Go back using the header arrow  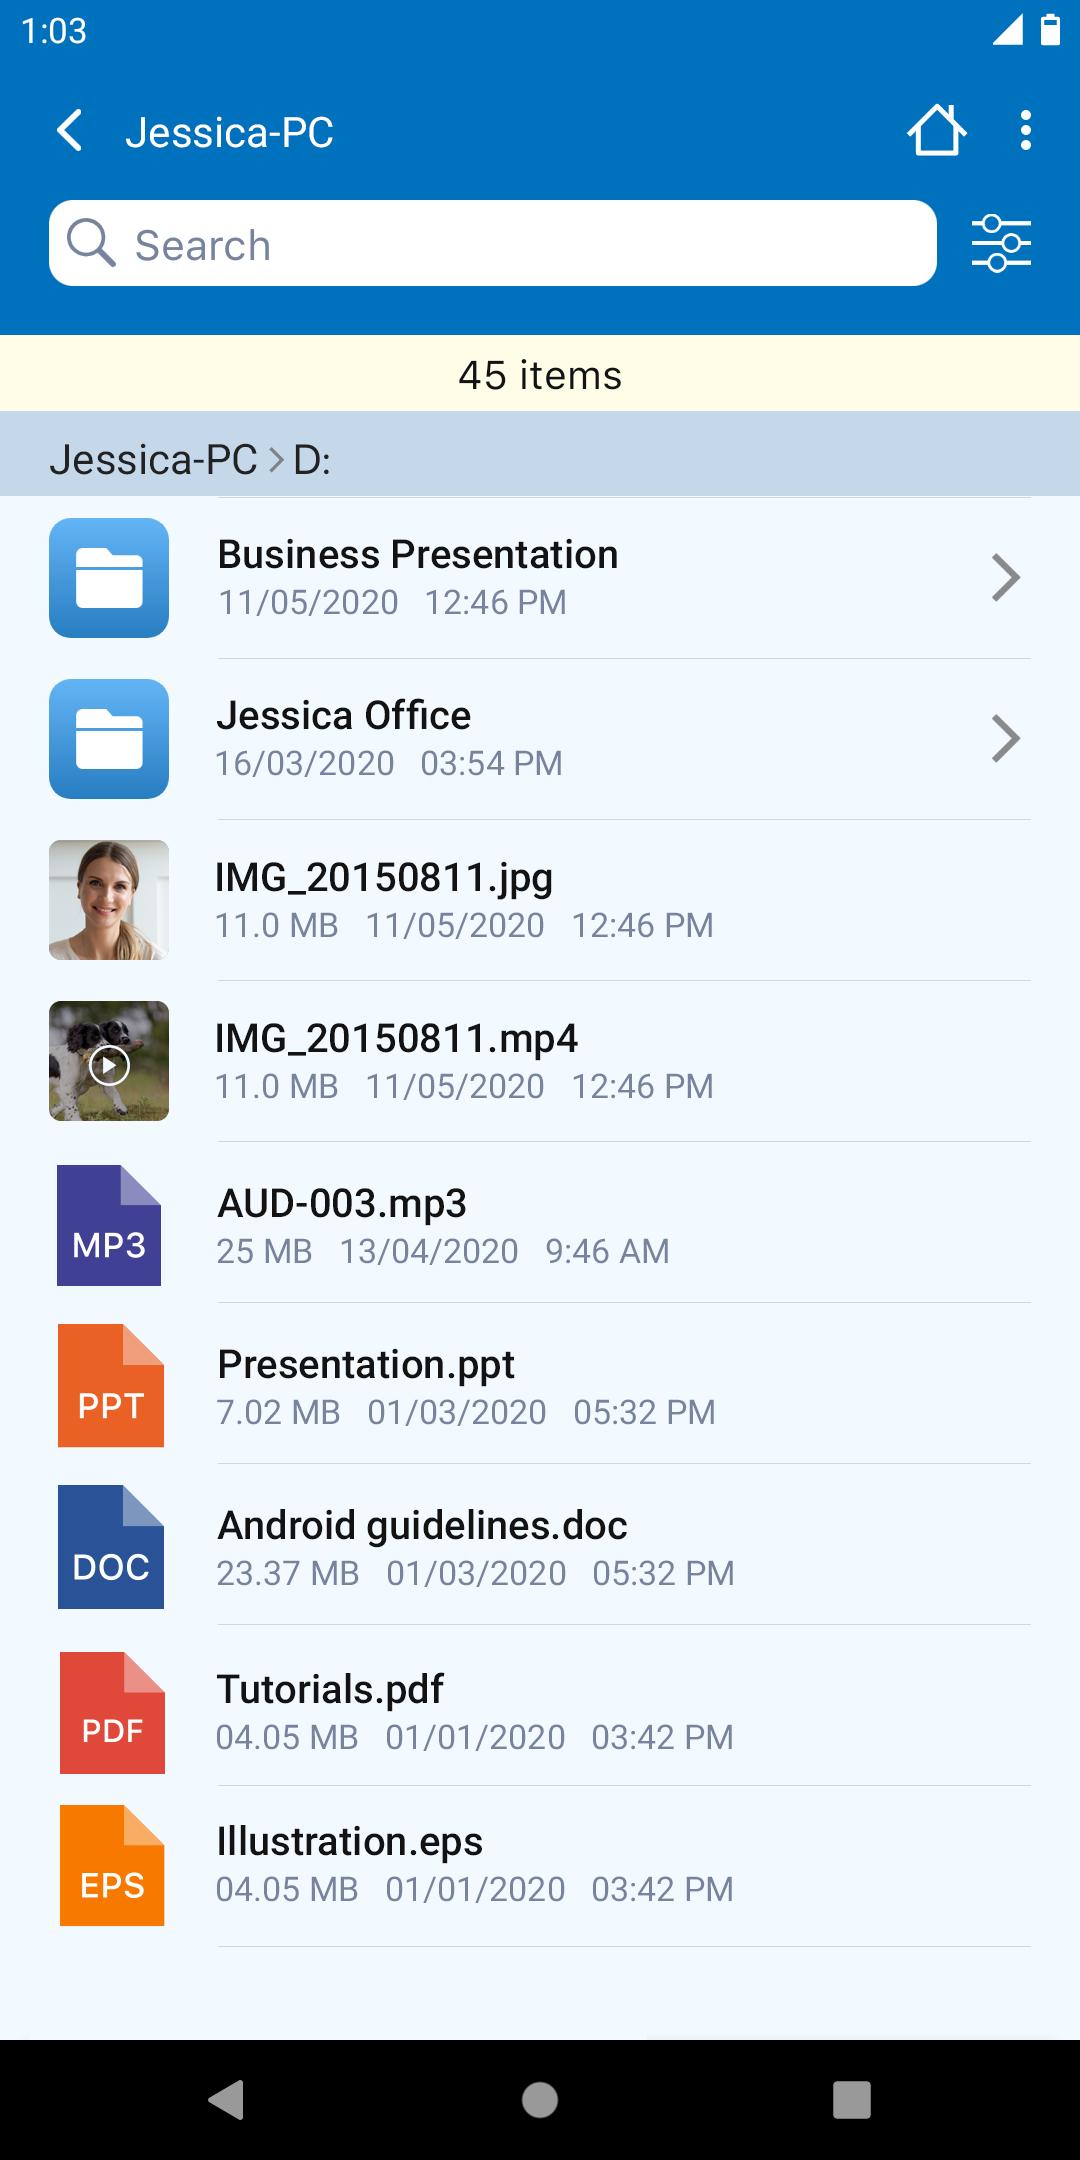(x=69, y=131)
